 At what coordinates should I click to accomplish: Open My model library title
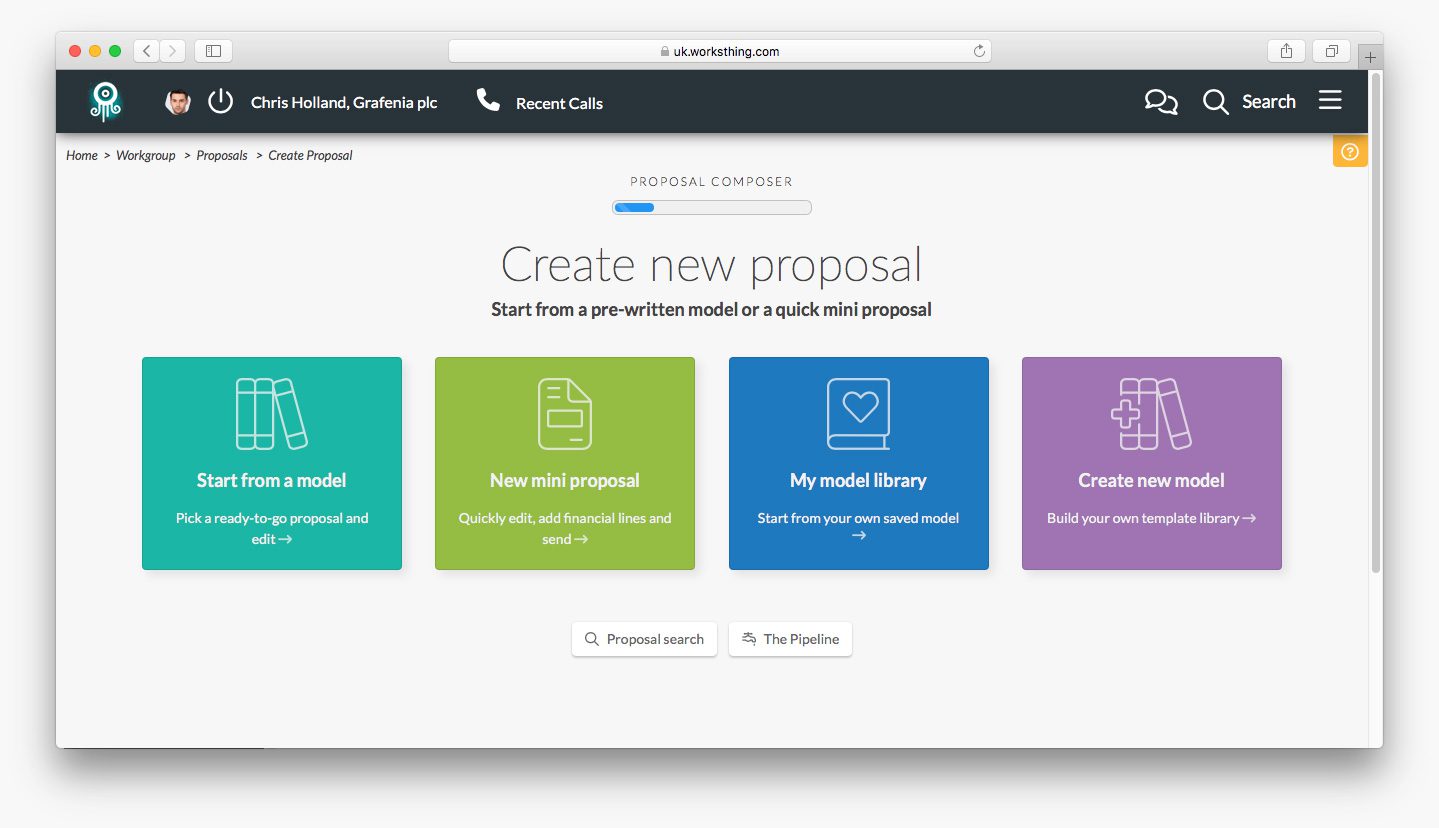pos(858,480)
